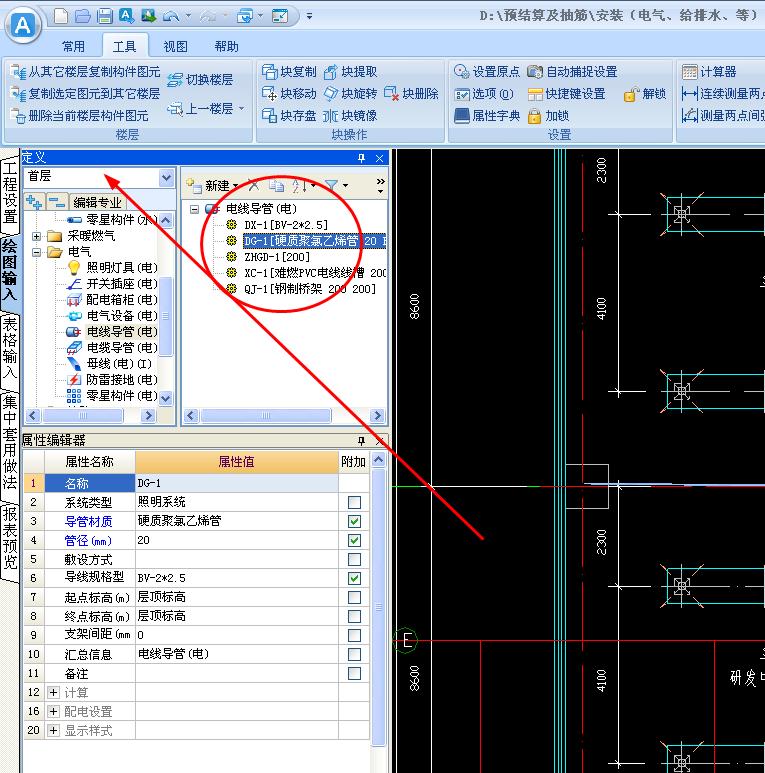Open the 上一楼层 dropdown arrow

pyautogui.click(x=242, y=108)
